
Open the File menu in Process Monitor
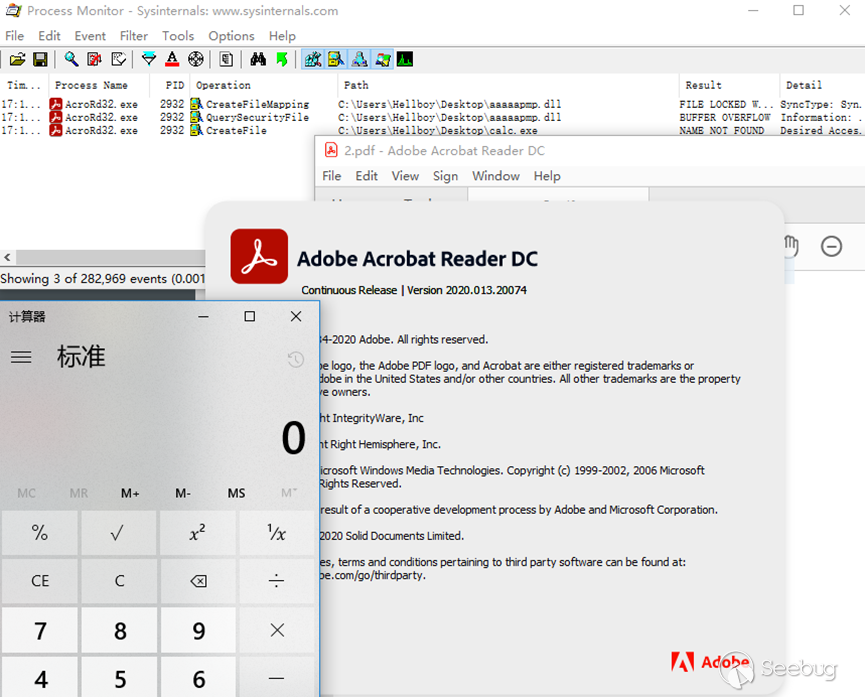pos(14,36)
